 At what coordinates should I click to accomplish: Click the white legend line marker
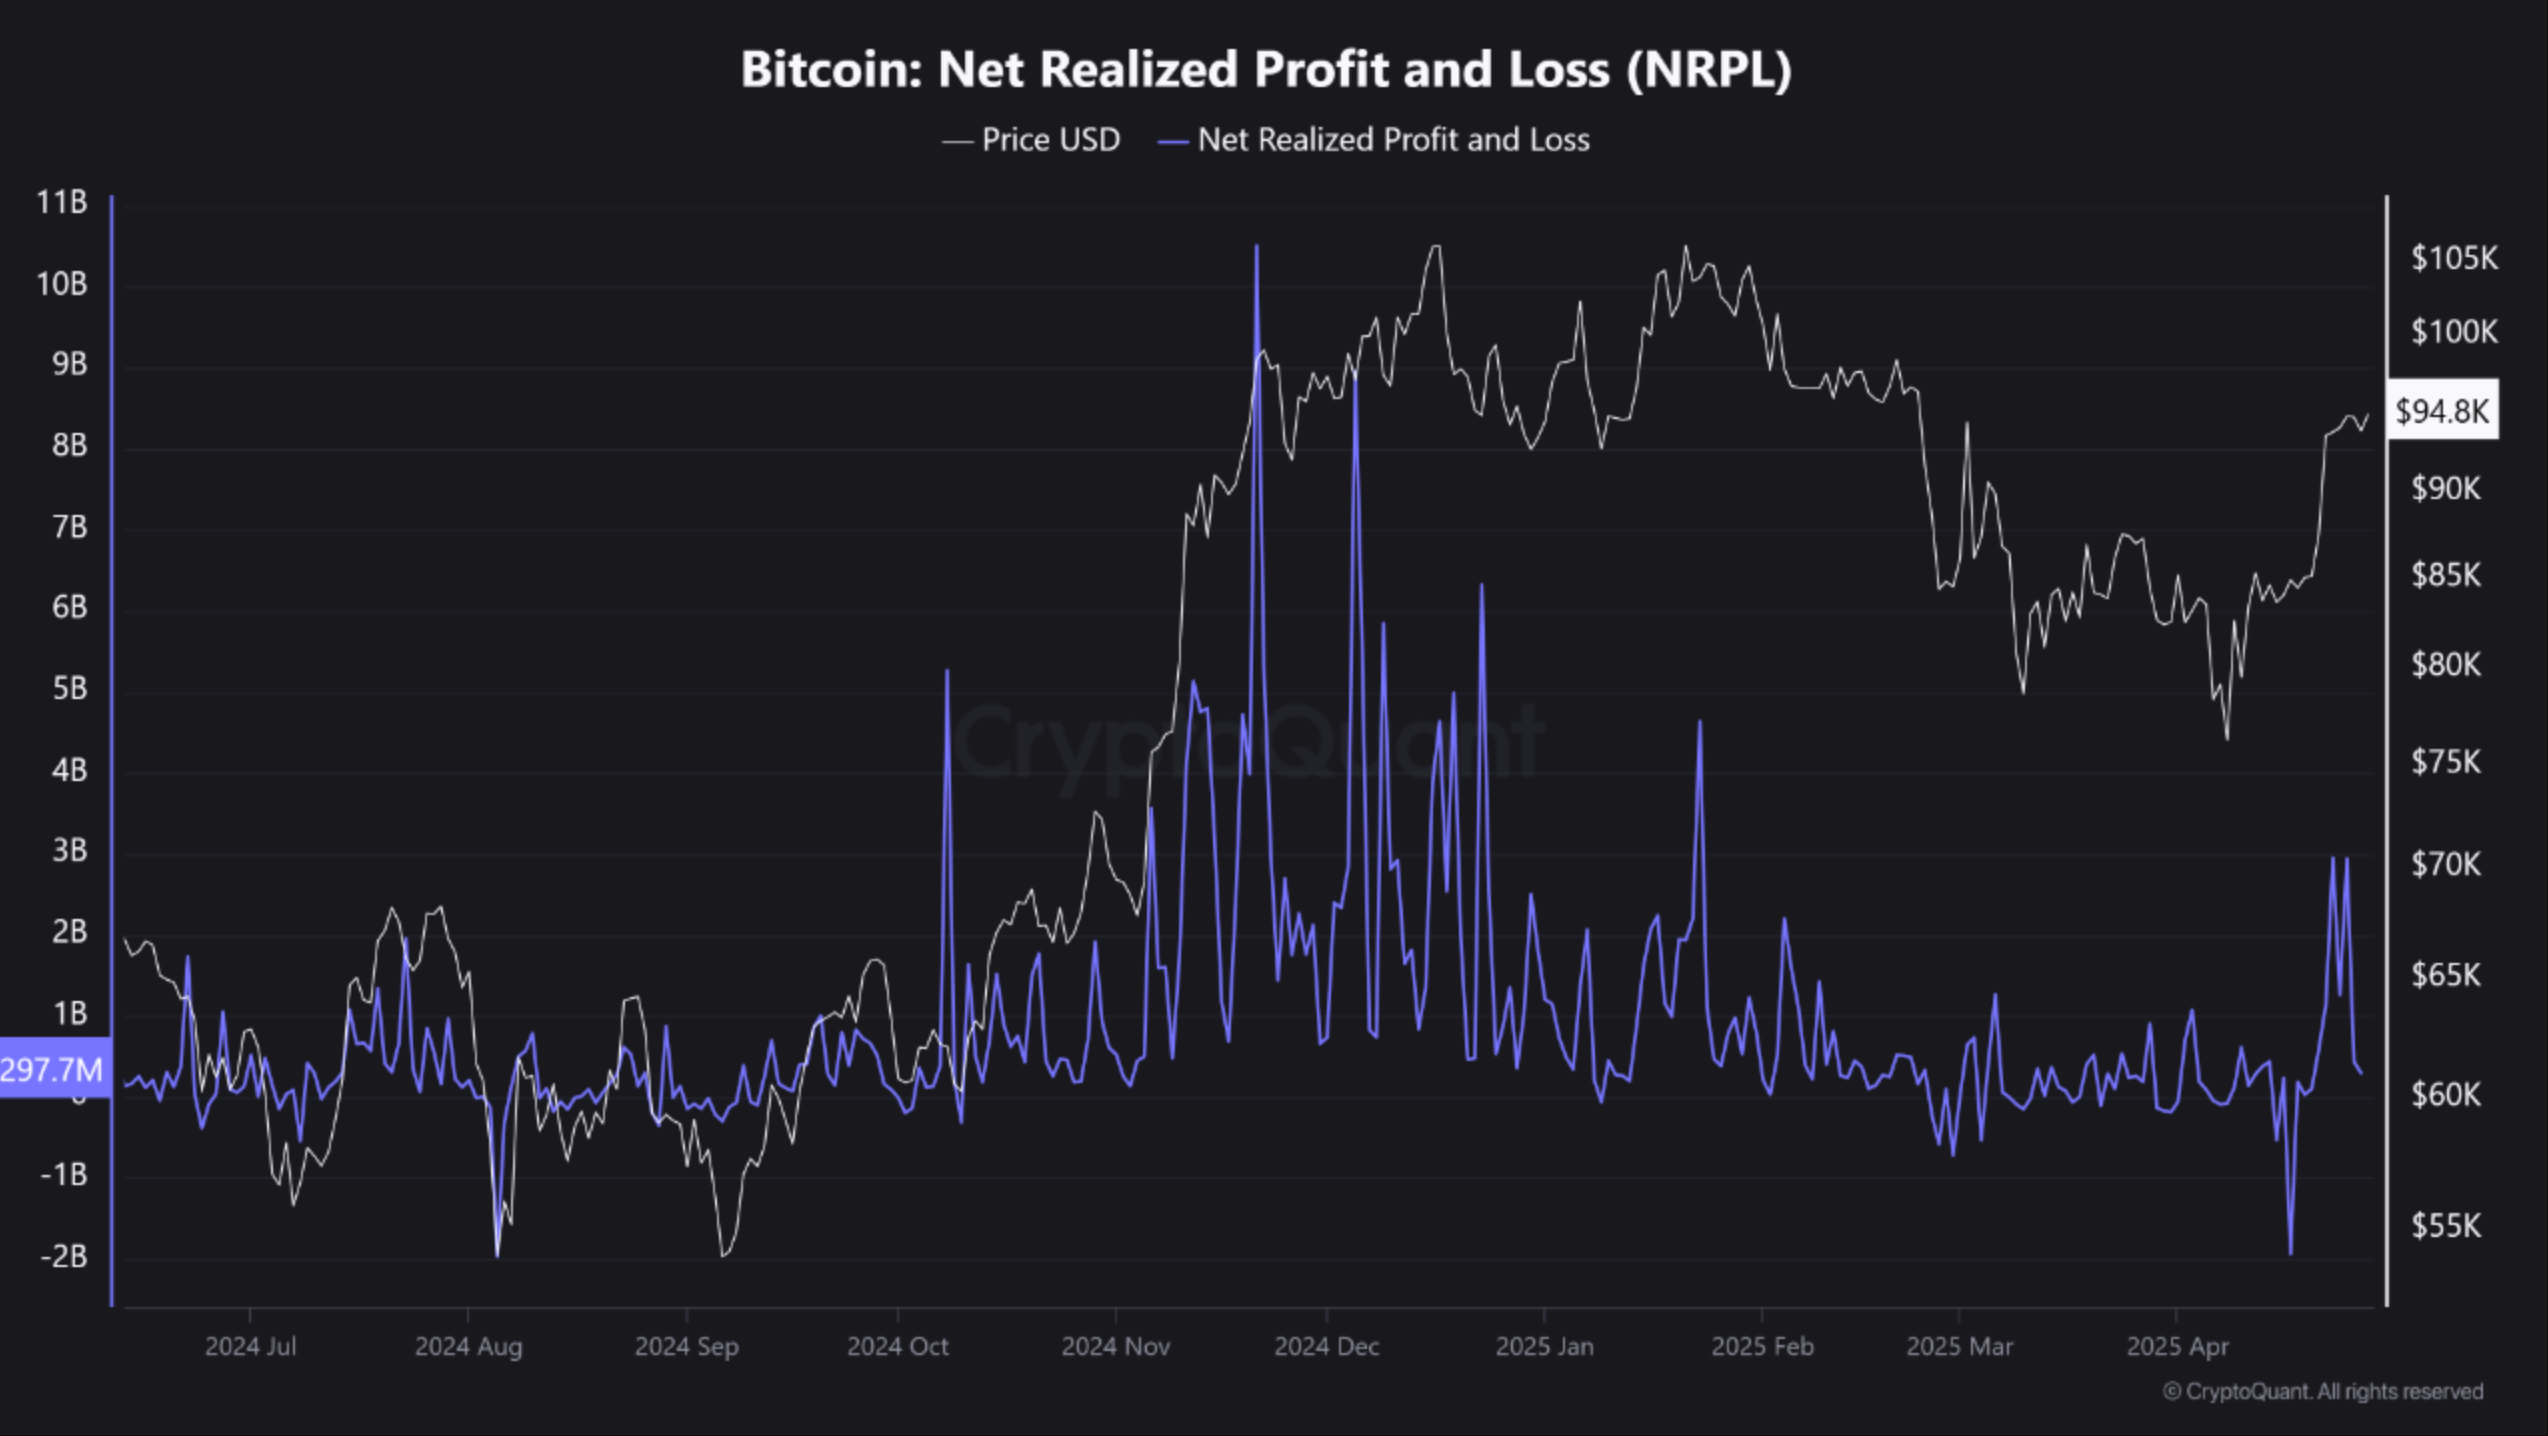pos(957,142)
